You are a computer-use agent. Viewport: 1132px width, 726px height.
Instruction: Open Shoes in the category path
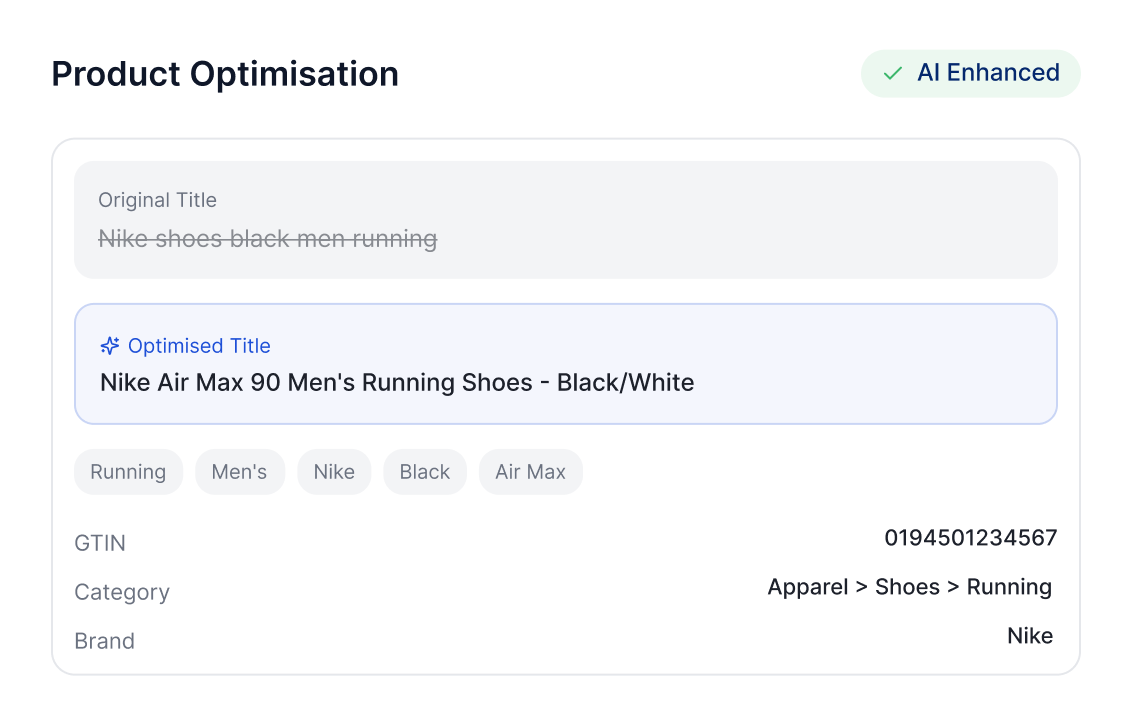(x=907, y=587)
